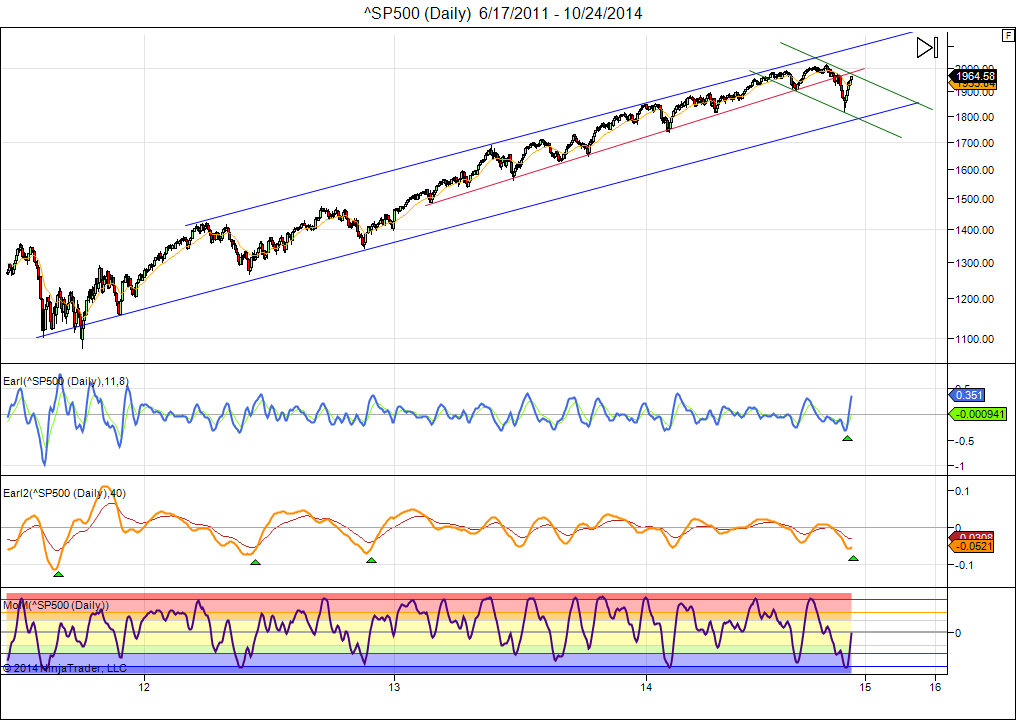Image resolution: width=1016 pixels, height=720 pixels.
Task: Click the black 1964.58 price marker
Action: (x=974, y=76)
